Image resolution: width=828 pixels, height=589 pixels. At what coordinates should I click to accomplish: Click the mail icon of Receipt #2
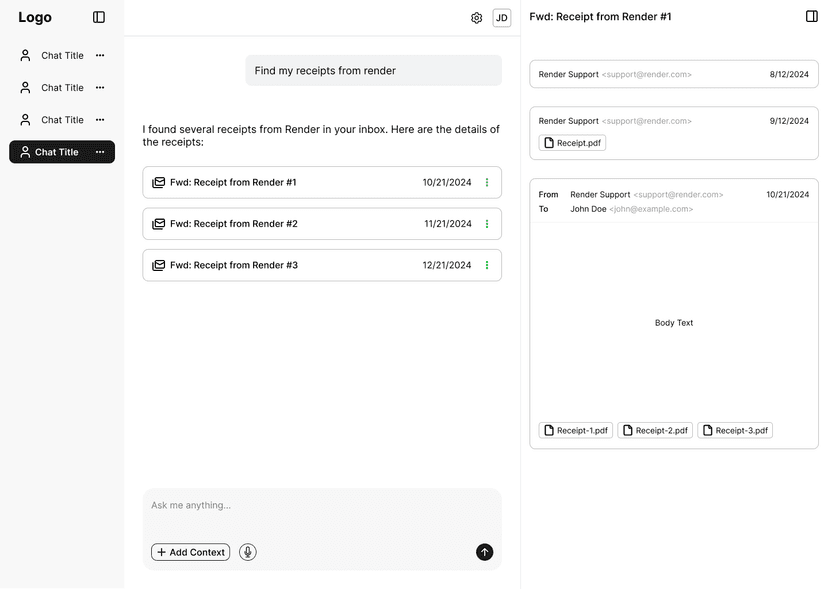(158, 224)
